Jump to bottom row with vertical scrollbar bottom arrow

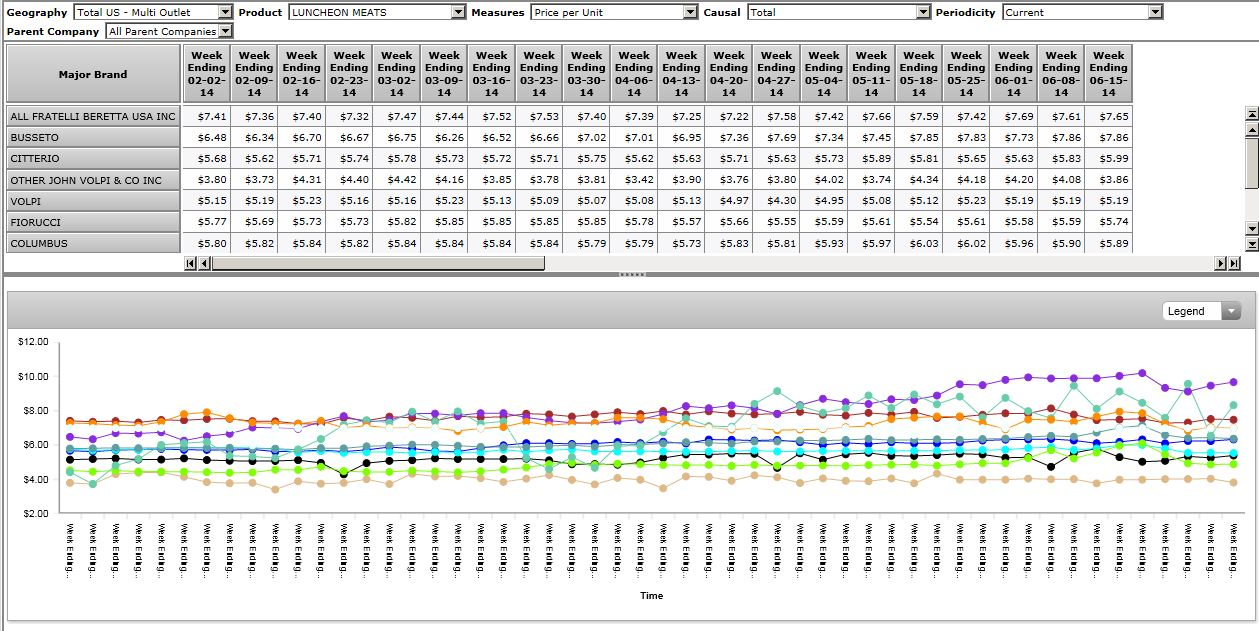pos(1251,243)
